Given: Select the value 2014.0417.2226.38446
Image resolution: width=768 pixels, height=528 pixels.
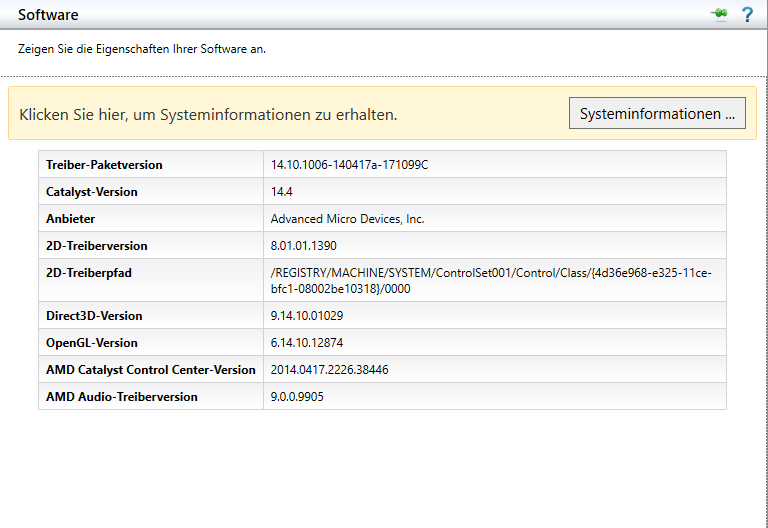Looking at the screenshot, I should pos(330,369).
